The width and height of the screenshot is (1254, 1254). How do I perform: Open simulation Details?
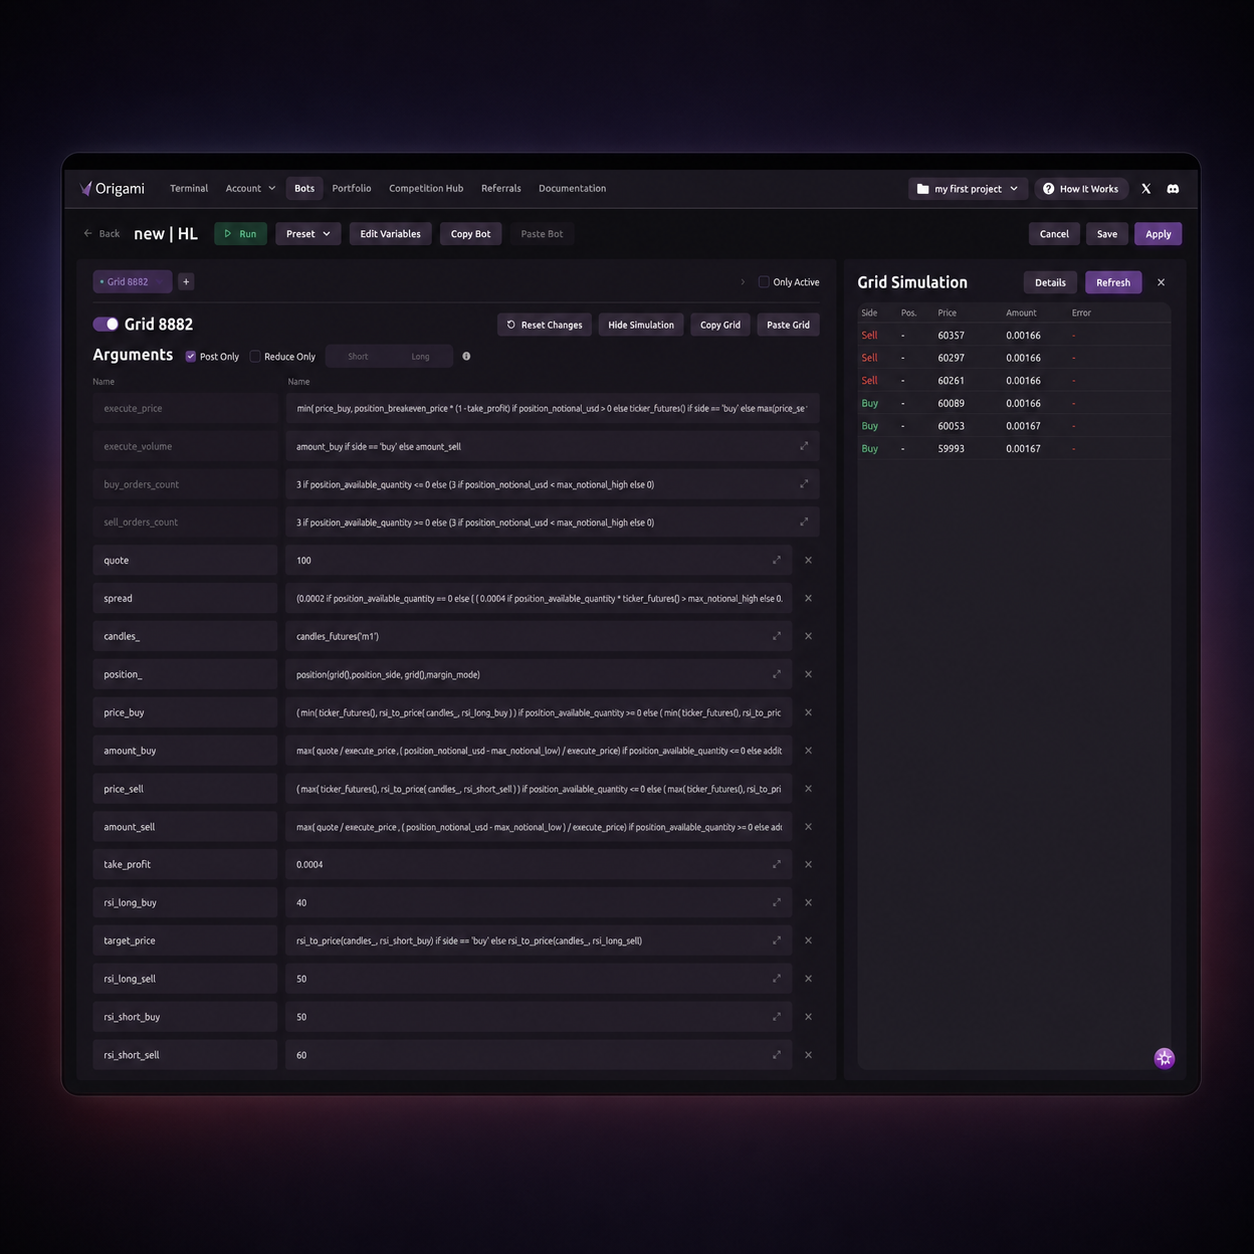(x=1050, y=283)
